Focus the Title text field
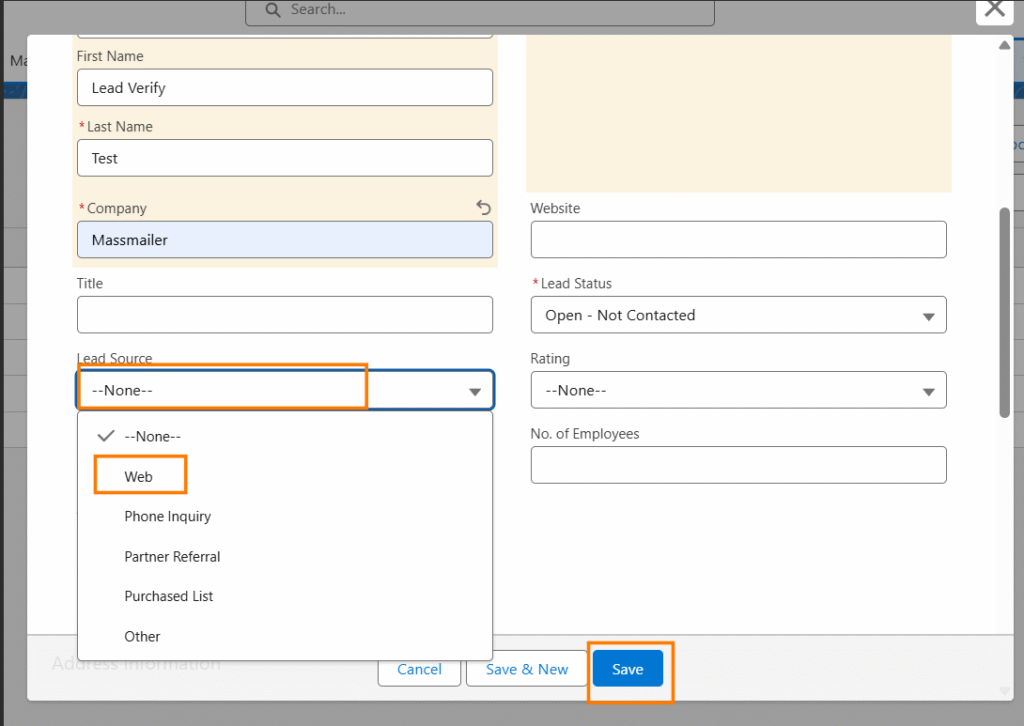Image resolution: width=1024 pixels, height=726 pixels. click(x=285, y=315)
